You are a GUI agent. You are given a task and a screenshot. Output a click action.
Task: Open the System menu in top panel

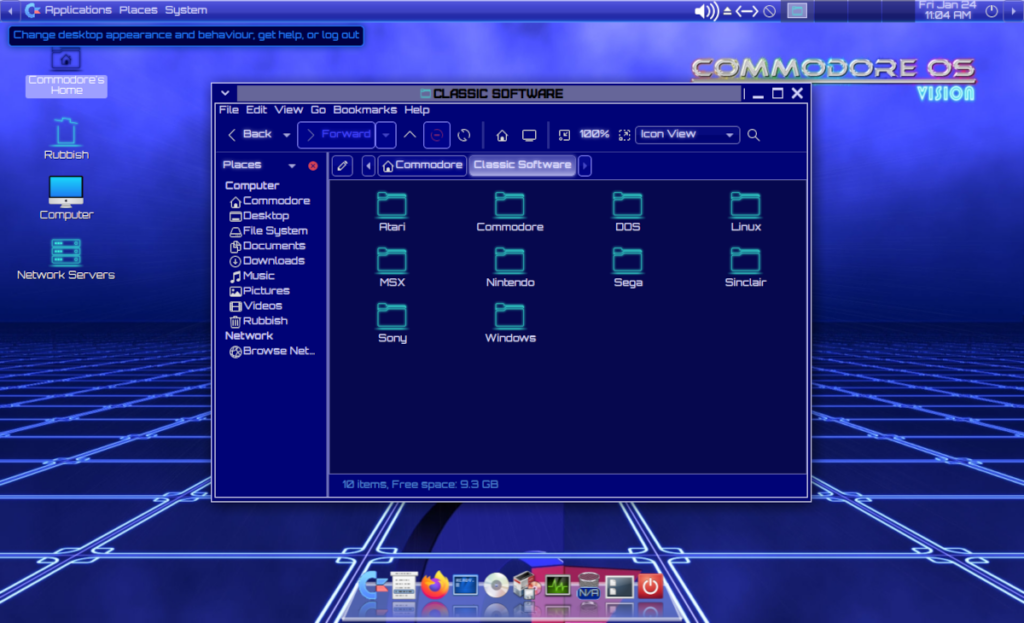185,10
